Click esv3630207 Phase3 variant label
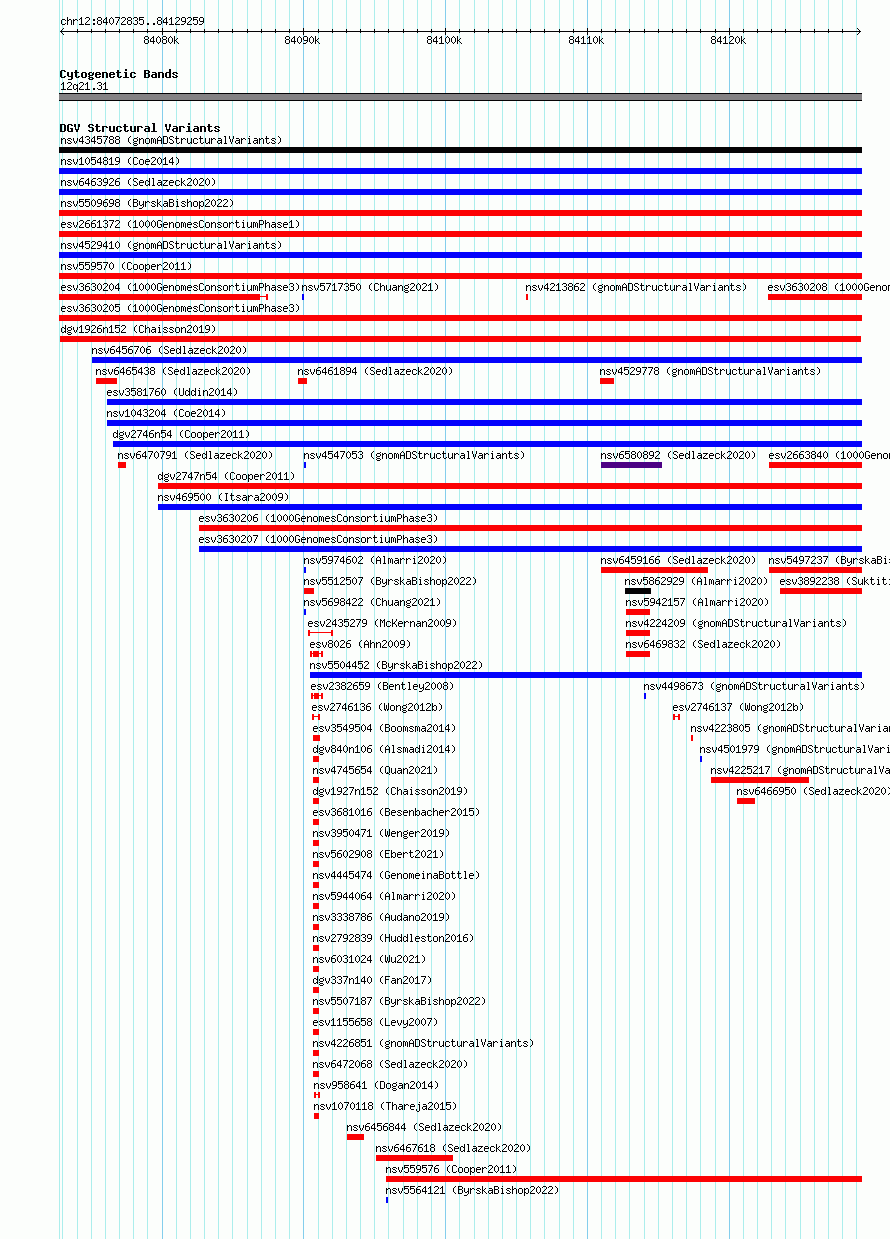This screenshot has height=1239, width=890. [x=319, y=539]
